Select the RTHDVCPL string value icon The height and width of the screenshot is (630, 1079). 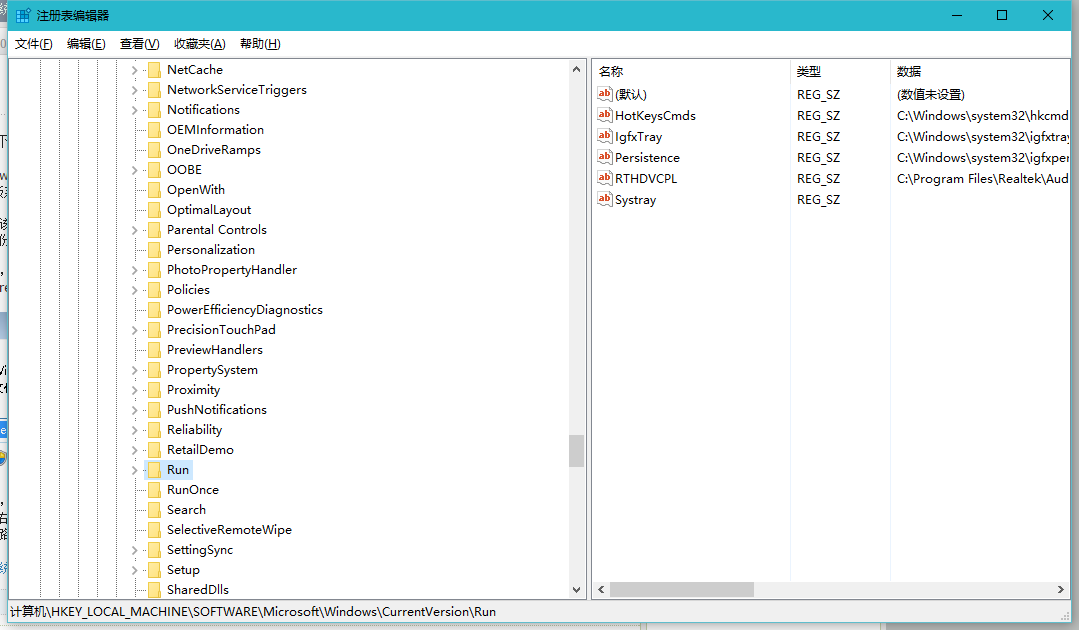604,178
